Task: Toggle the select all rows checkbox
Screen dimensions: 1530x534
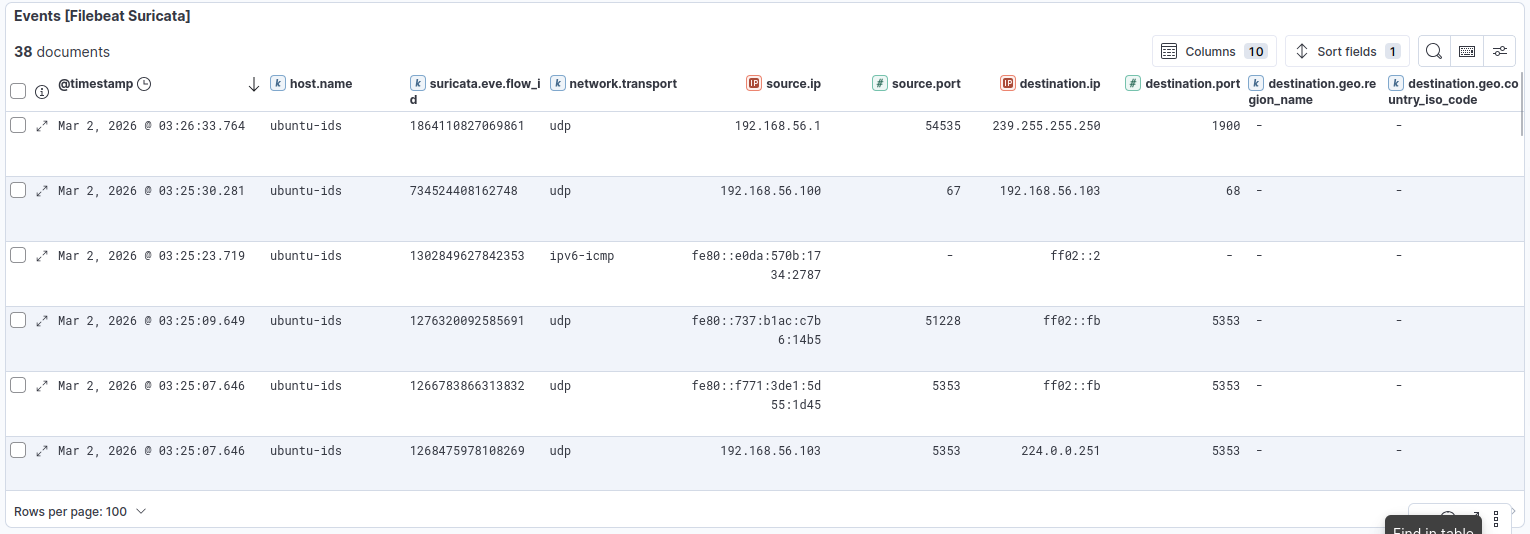Action: coord(18,91)
